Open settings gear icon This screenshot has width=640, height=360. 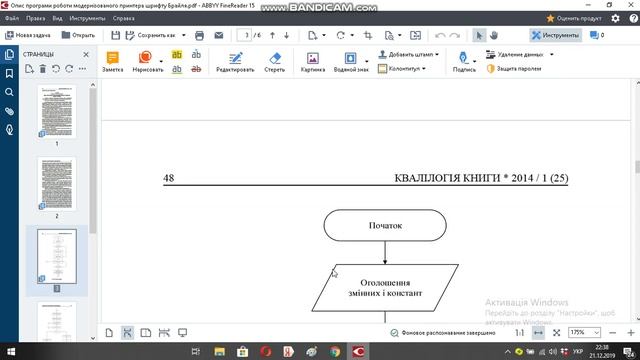point(615,18)
